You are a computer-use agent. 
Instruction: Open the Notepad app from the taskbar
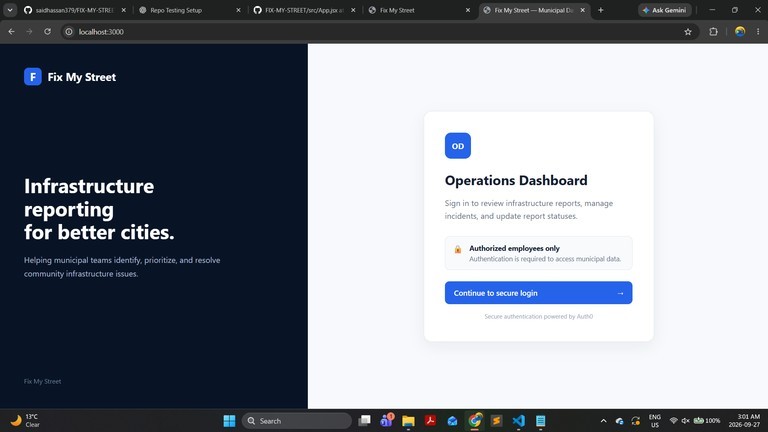[x=540, y=421]
